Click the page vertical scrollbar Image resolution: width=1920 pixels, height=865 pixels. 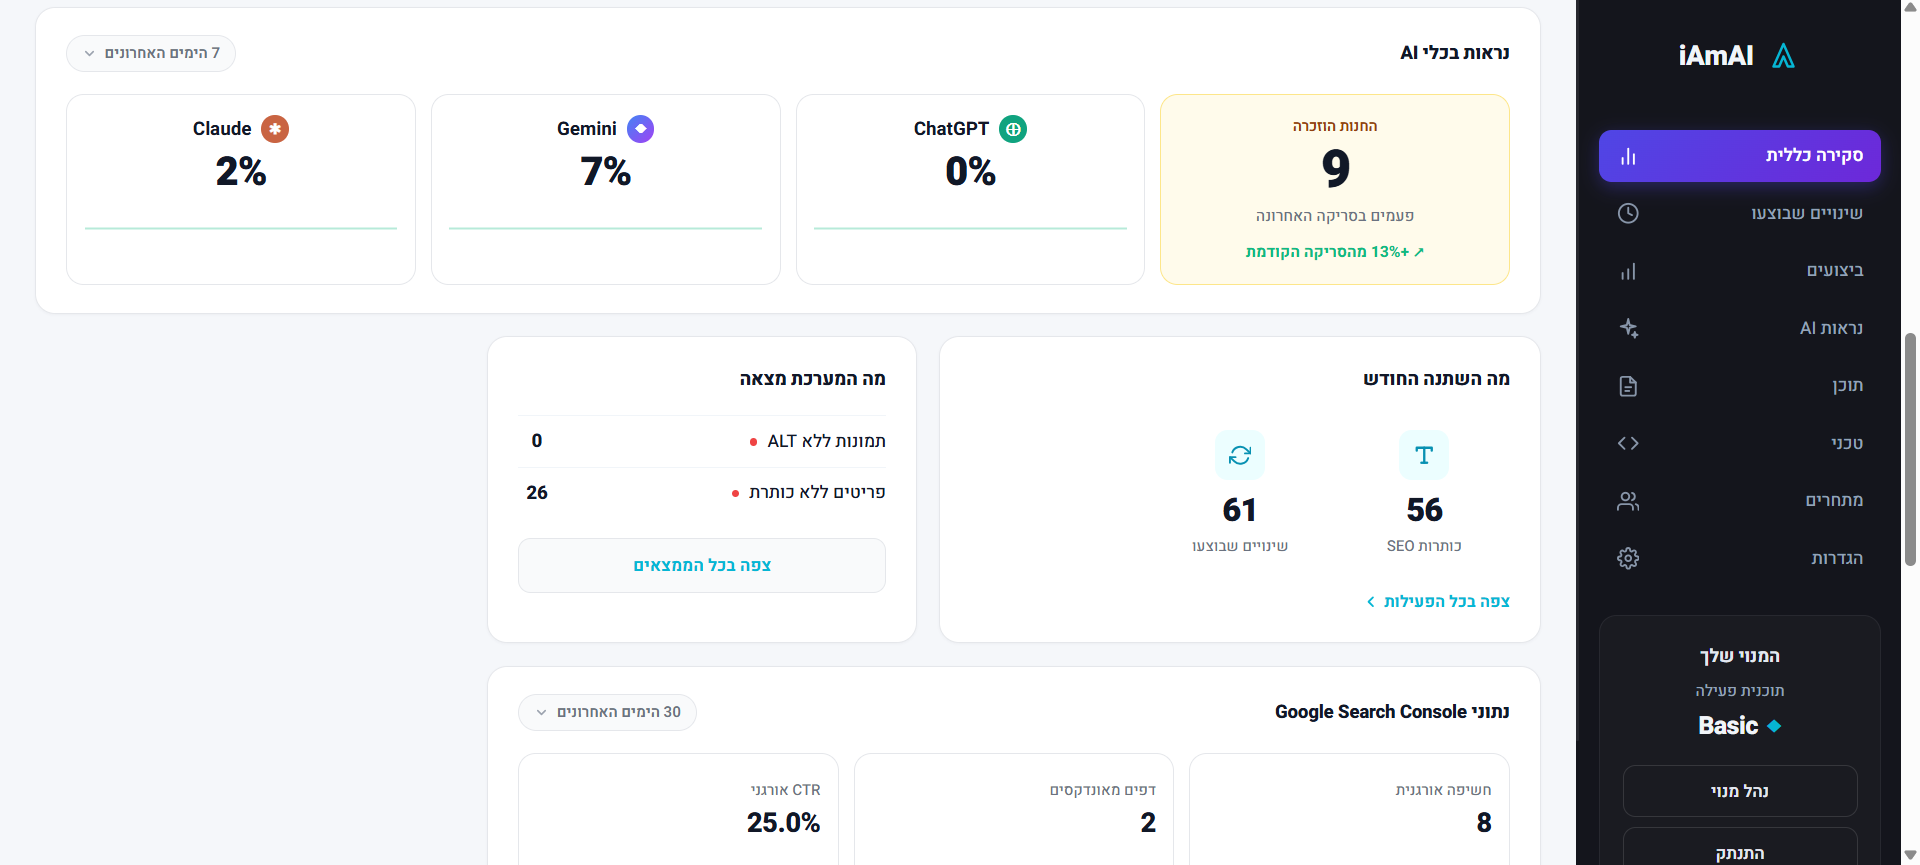(x=1910, y=450)
